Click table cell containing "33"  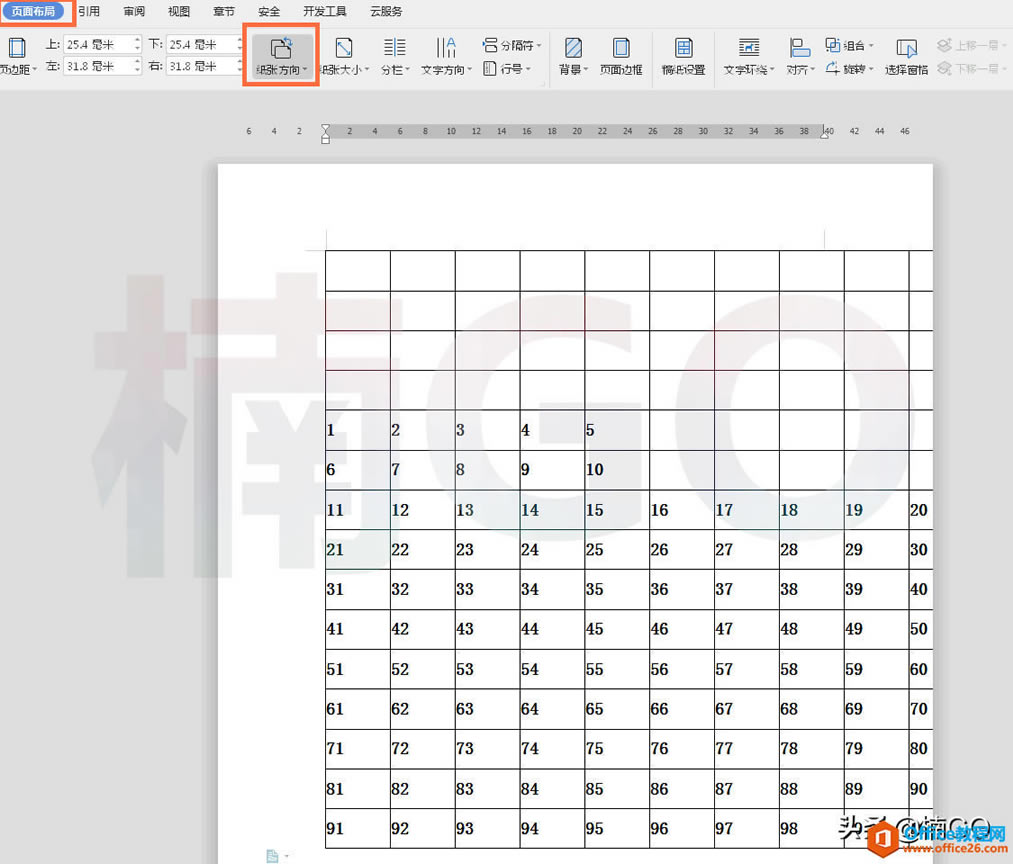point(488,589)
